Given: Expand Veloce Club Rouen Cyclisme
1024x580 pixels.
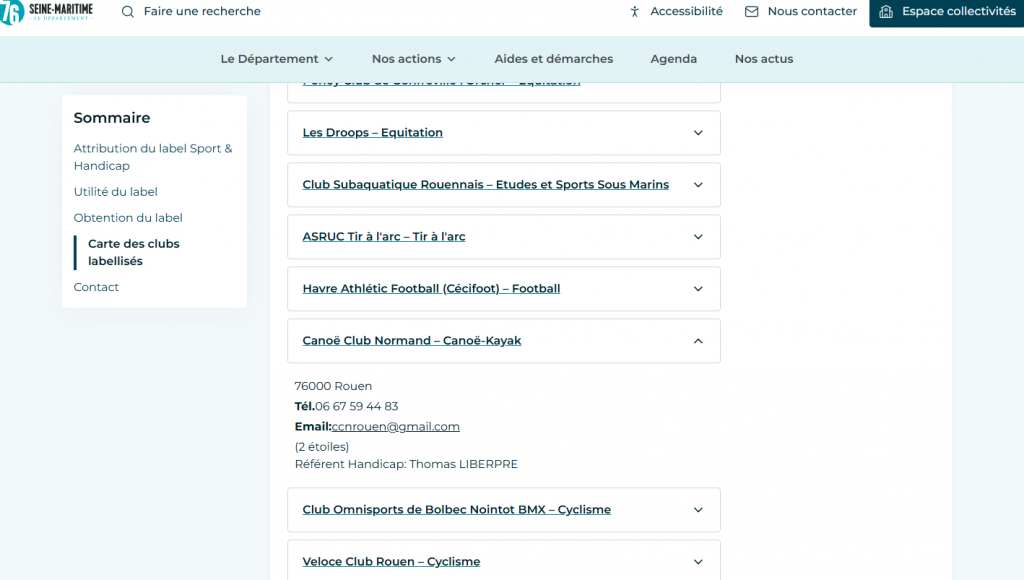Looking at the screenshot, I should click(698, 562).
